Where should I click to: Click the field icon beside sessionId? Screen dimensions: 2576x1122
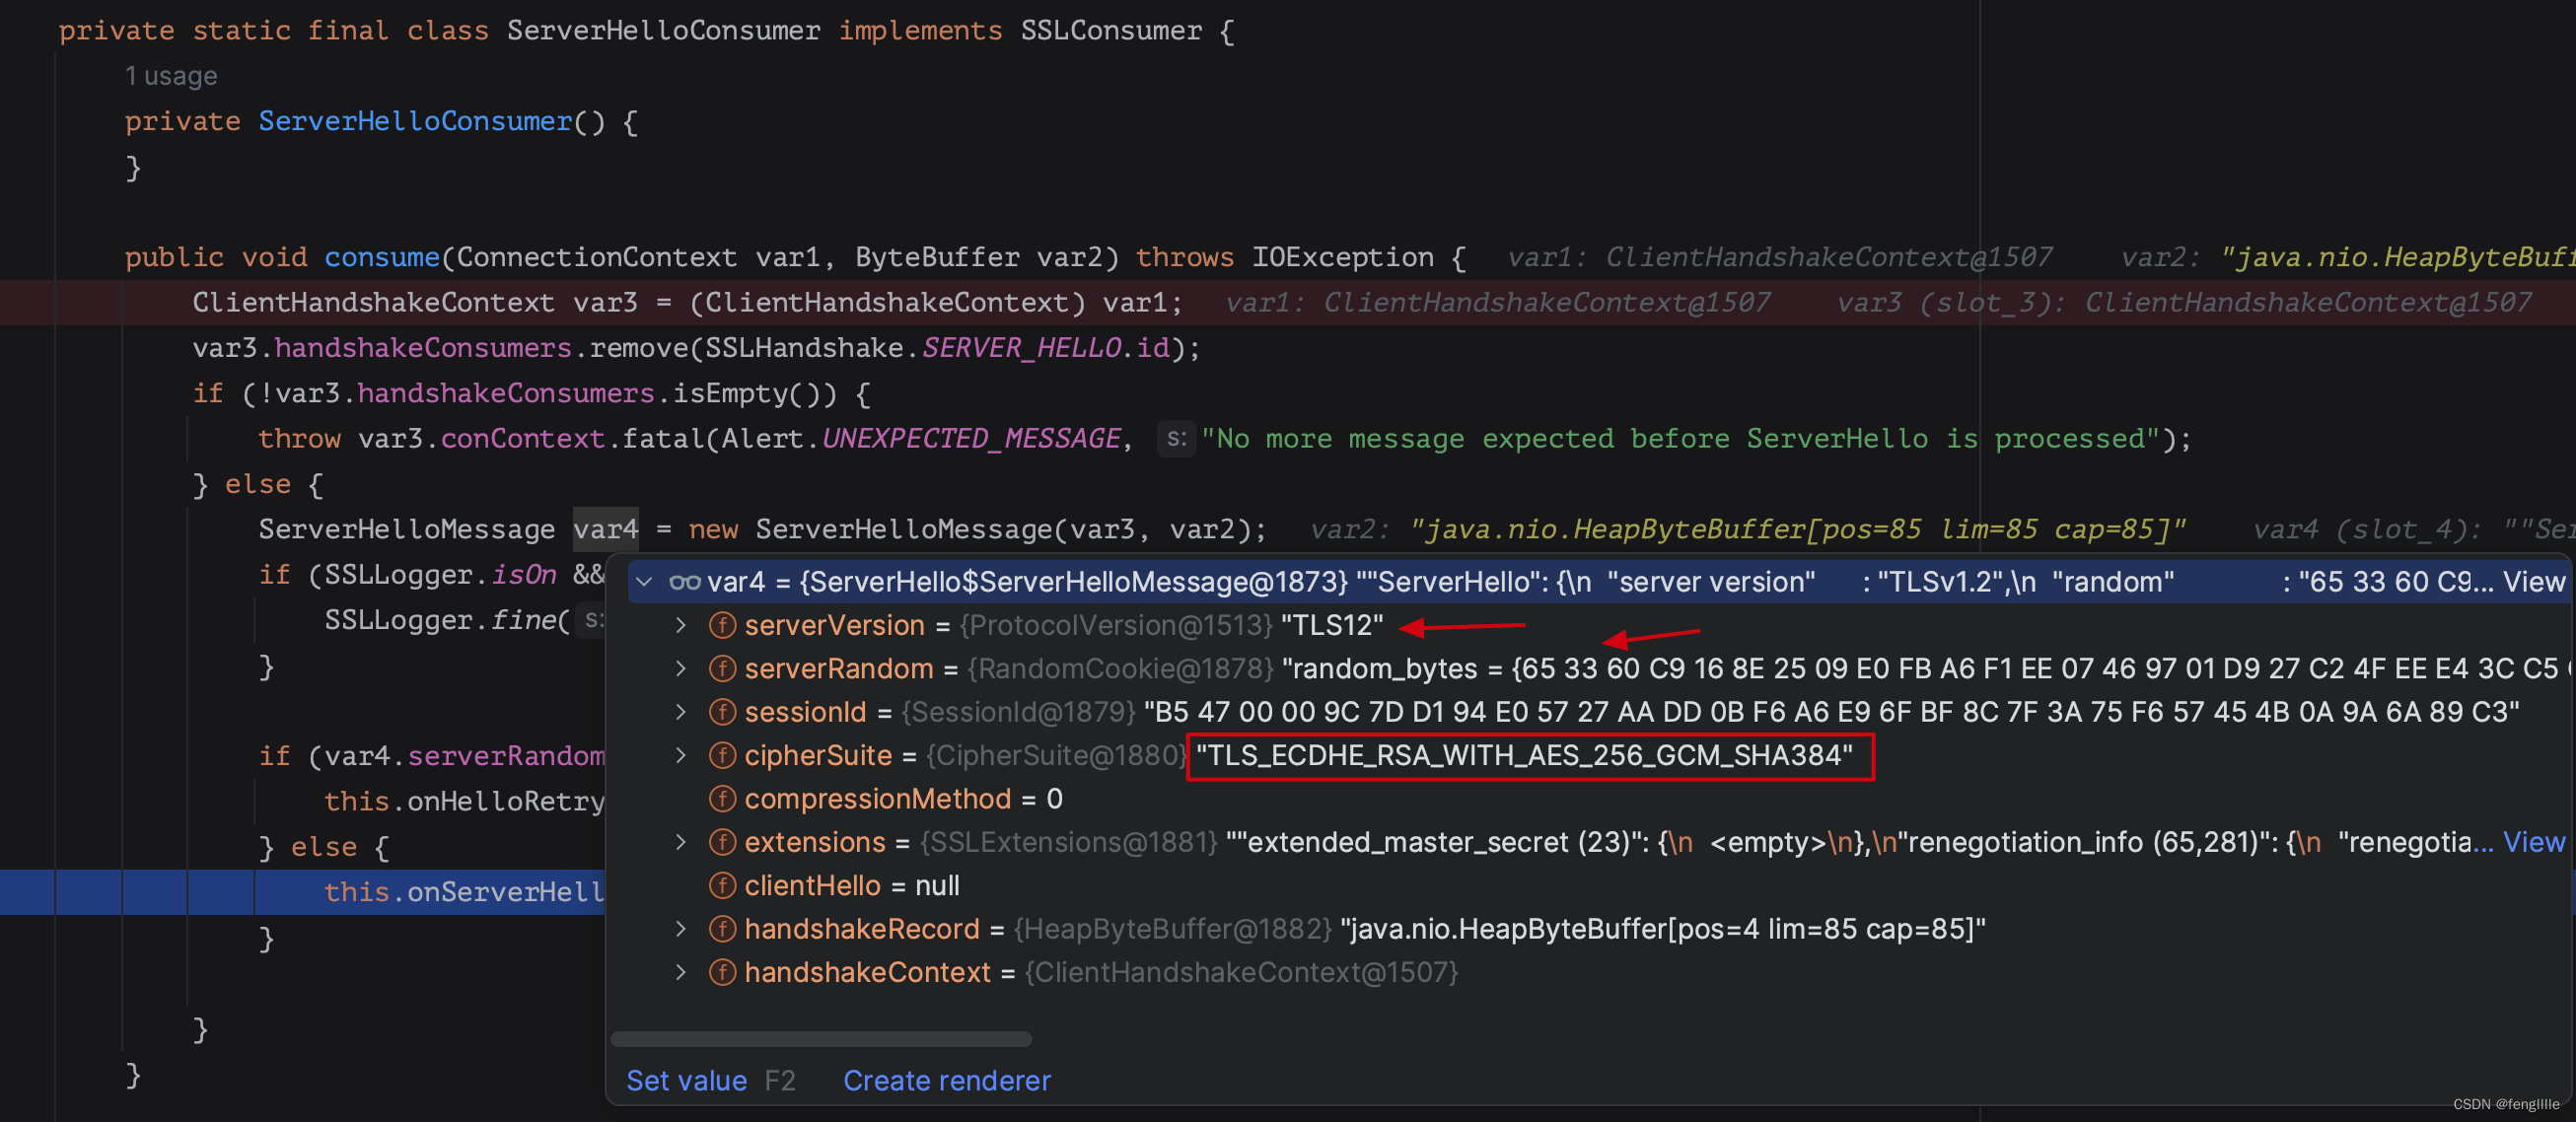[722, 712]
